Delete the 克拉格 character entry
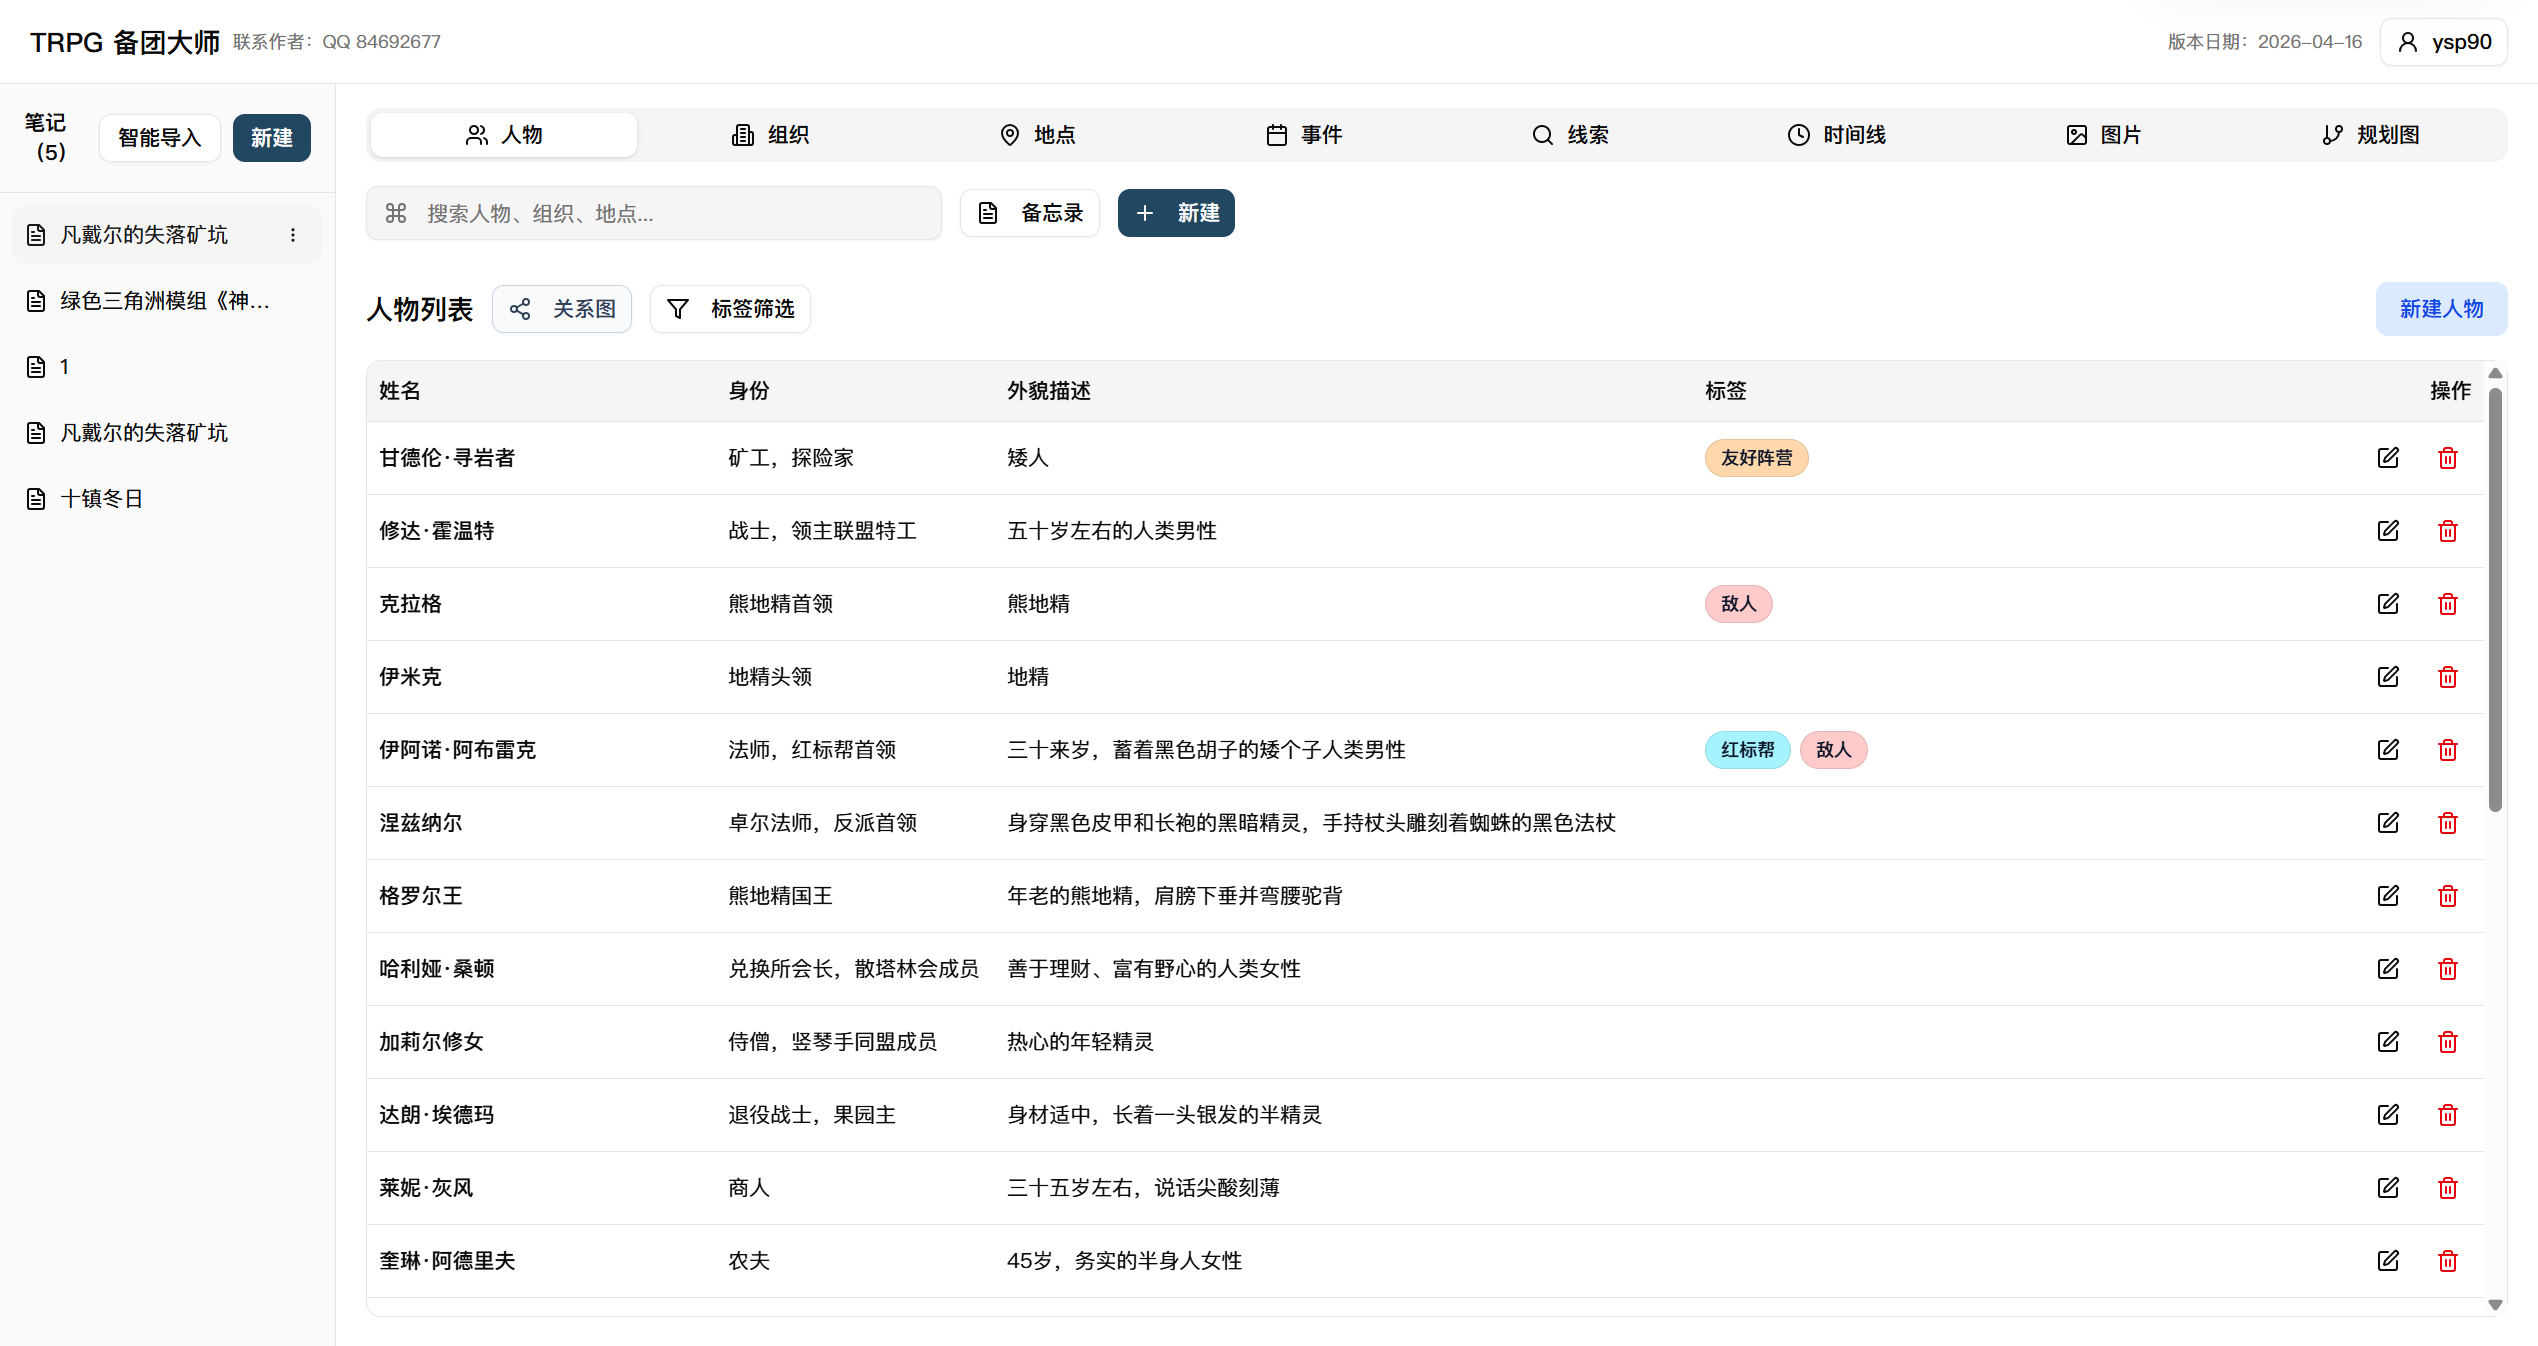Image resolution: width=2538 pixels, height=1346 pixels. [2448, 604]
